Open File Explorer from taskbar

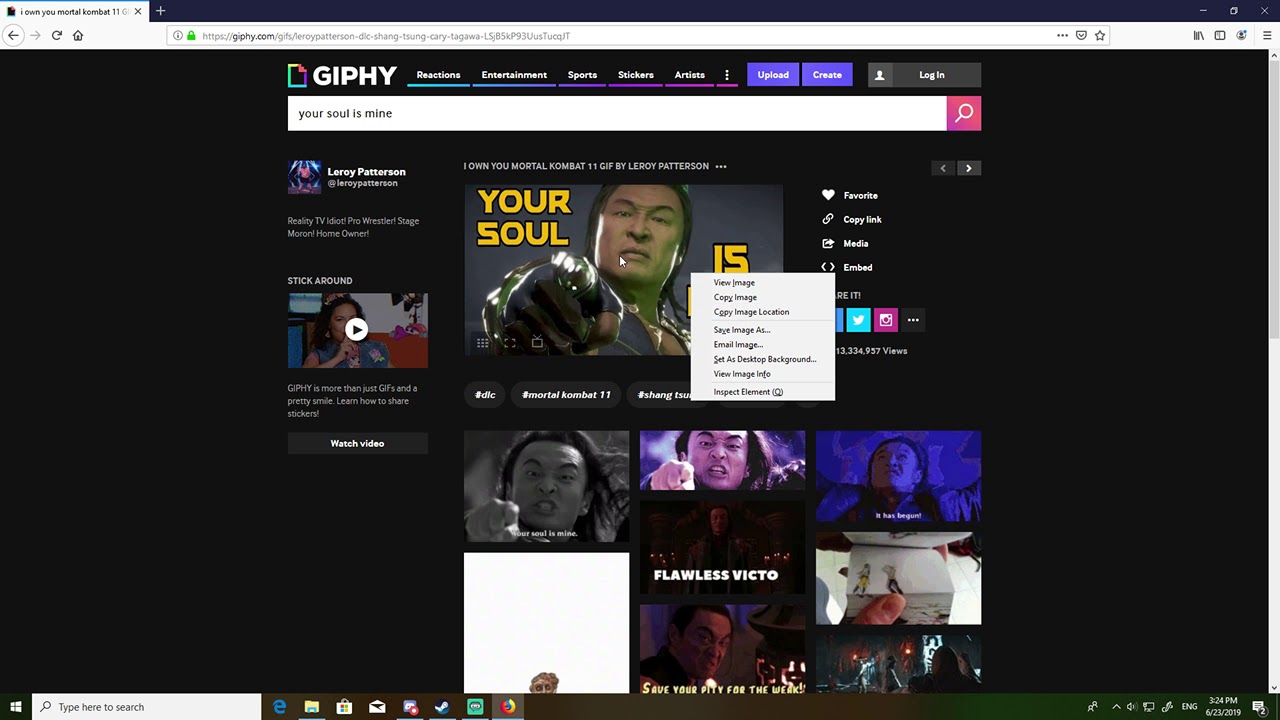click(x=312, y=707)
